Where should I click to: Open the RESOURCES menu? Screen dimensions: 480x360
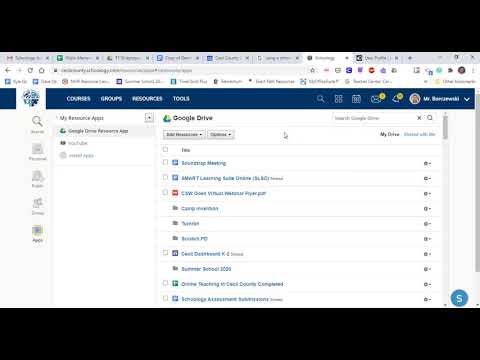click(147, 99)
